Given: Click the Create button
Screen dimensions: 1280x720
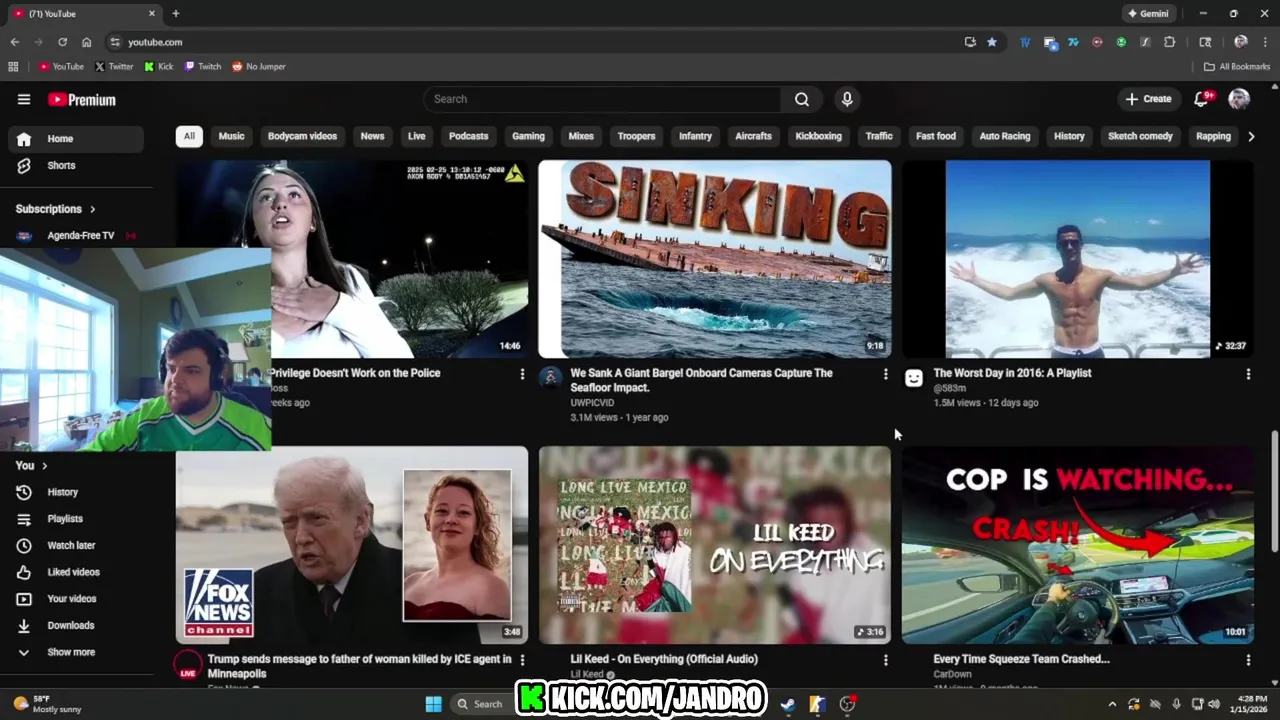Looking at the screenshot, I should point(1148,99).
